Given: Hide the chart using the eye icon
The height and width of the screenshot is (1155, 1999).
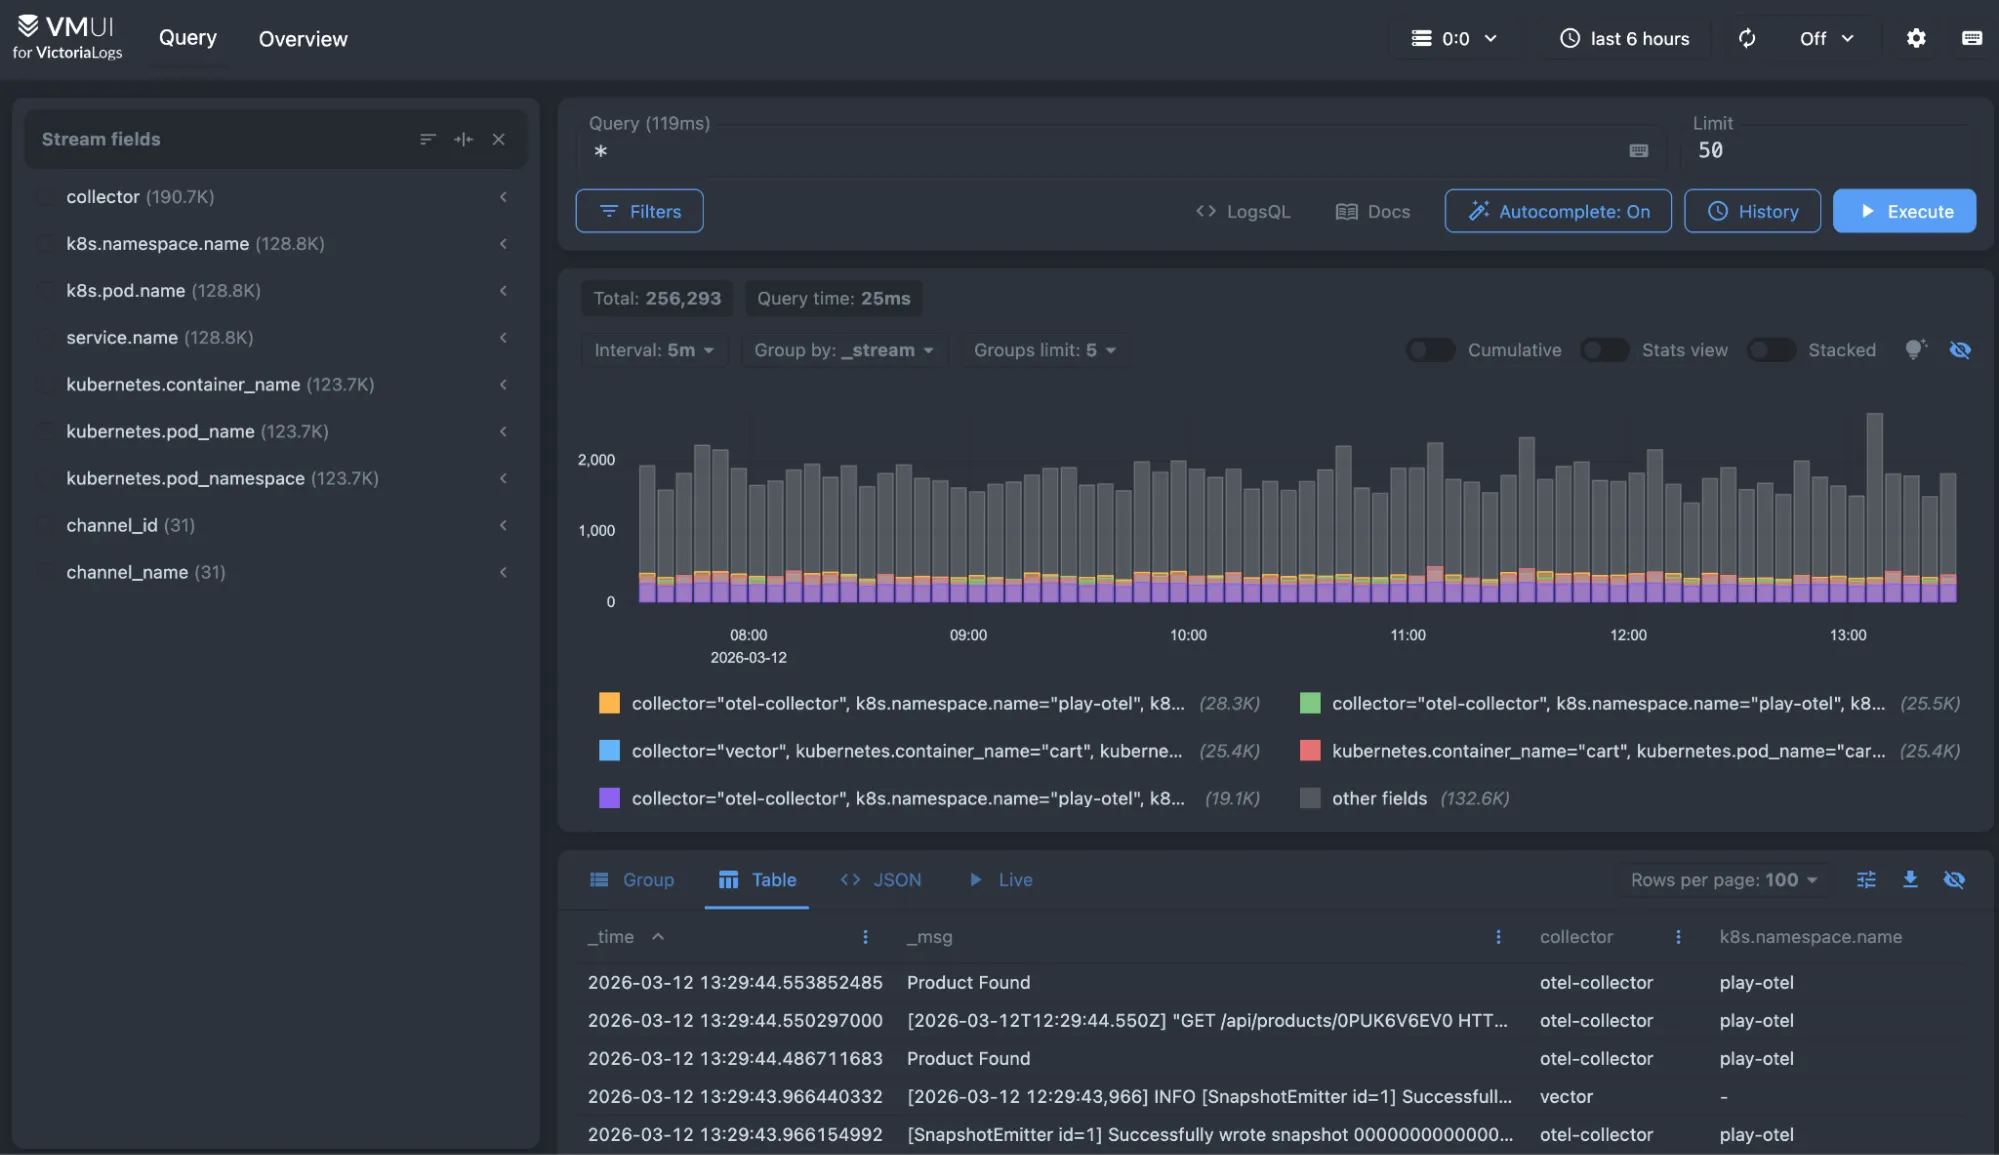Looking at the screenshot, I should [x=1959, y=349].
